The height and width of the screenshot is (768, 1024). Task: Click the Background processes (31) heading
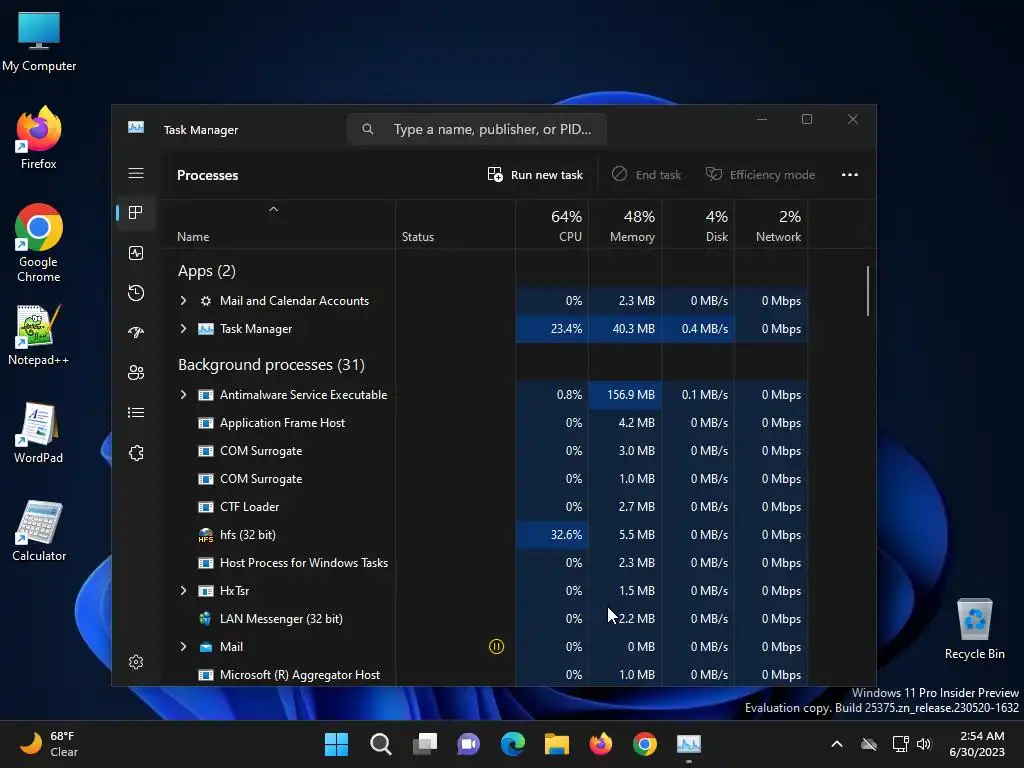(x=271, y=364)
